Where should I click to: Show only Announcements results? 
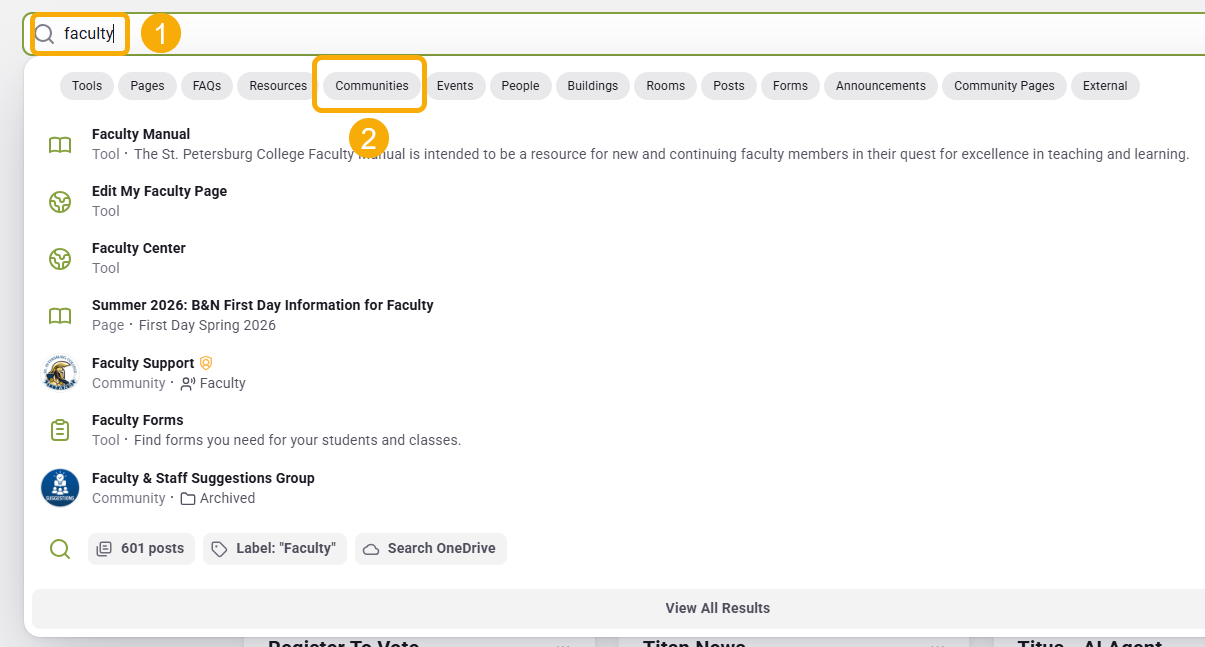[x=881, y=86]
